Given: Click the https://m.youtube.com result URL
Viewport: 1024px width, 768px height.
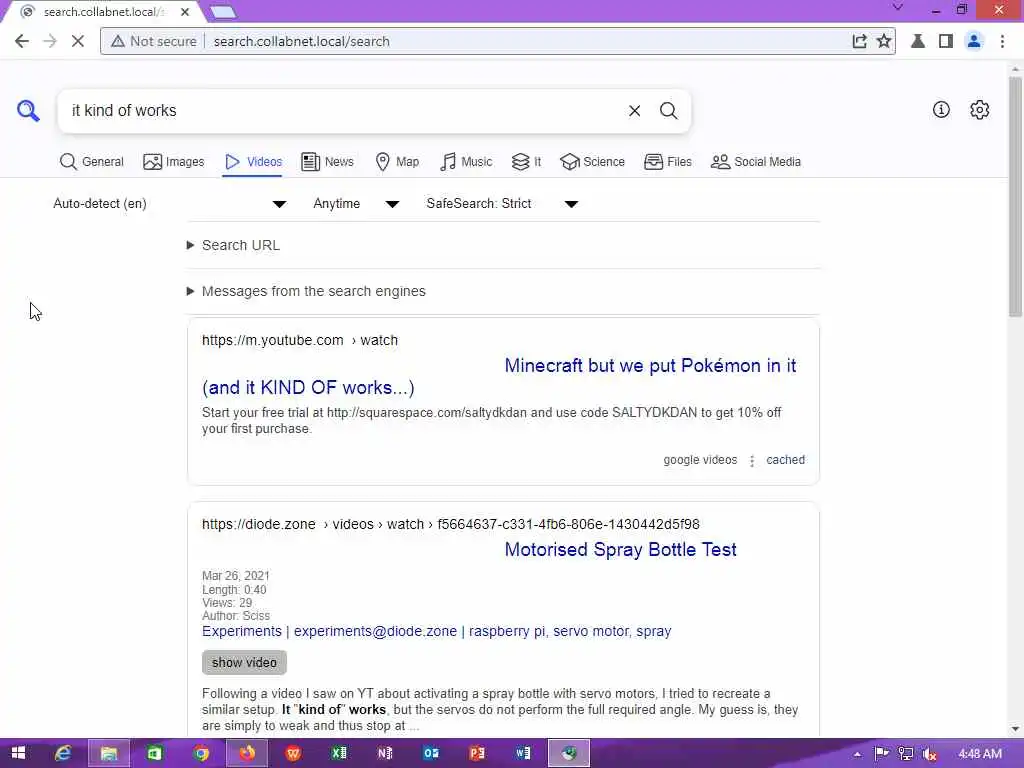Looking at the screenshot, I should click(x=300, y=340).
